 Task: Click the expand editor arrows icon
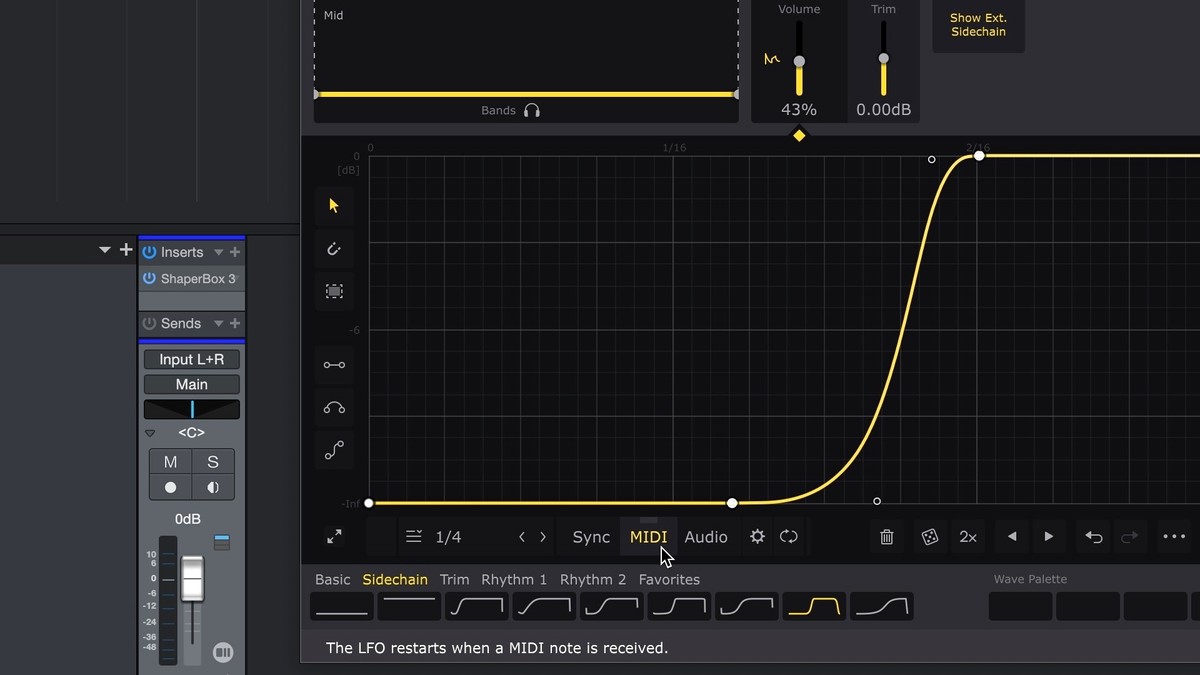[x=334, y=537]
